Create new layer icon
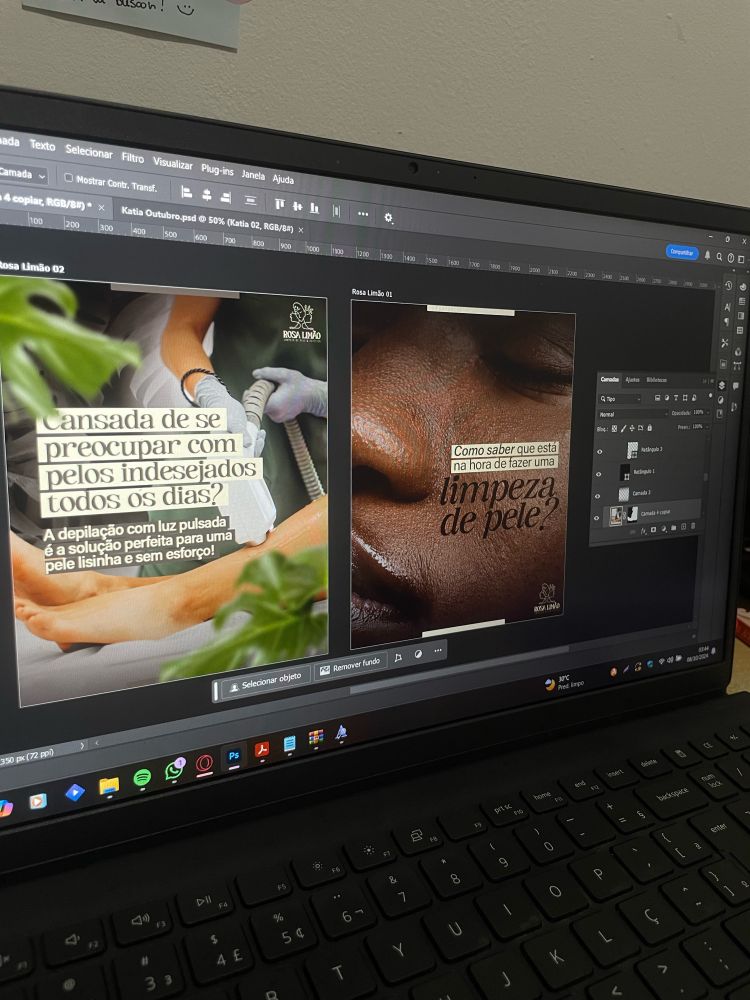 [x=683, y=527]
